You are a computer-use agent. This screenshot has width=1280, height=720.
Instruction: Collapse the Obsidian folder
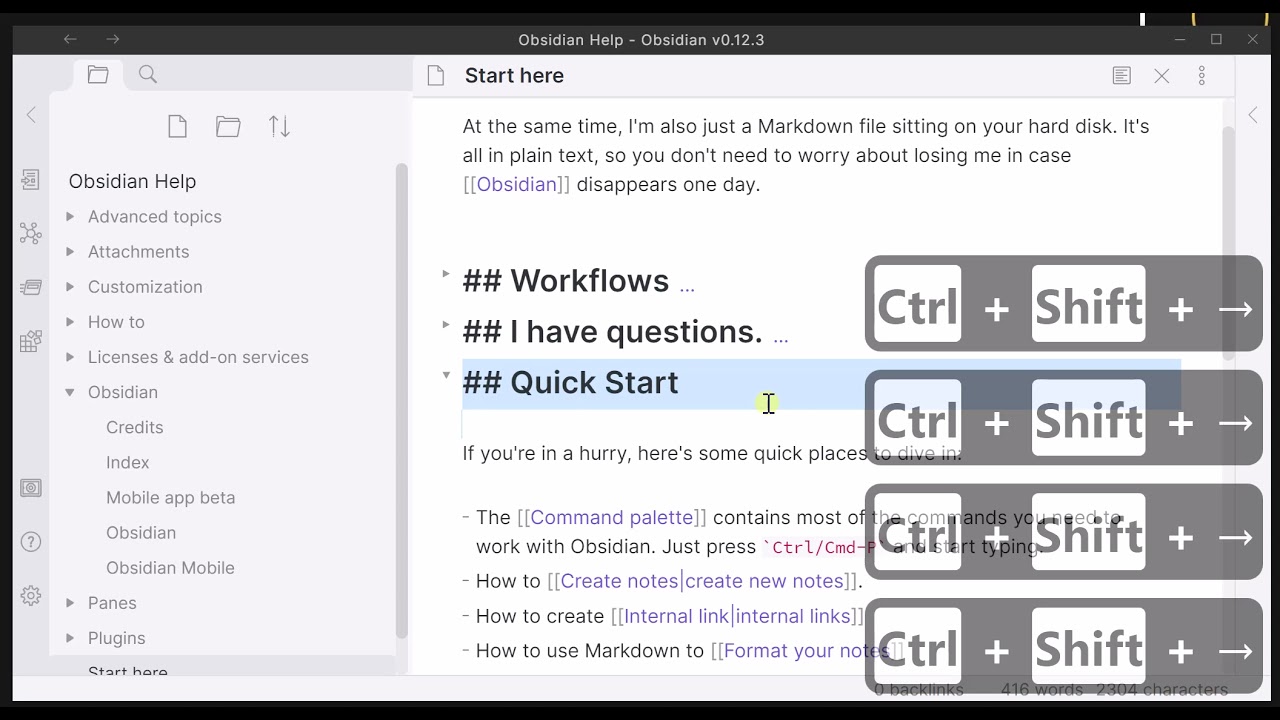(70, 393)
